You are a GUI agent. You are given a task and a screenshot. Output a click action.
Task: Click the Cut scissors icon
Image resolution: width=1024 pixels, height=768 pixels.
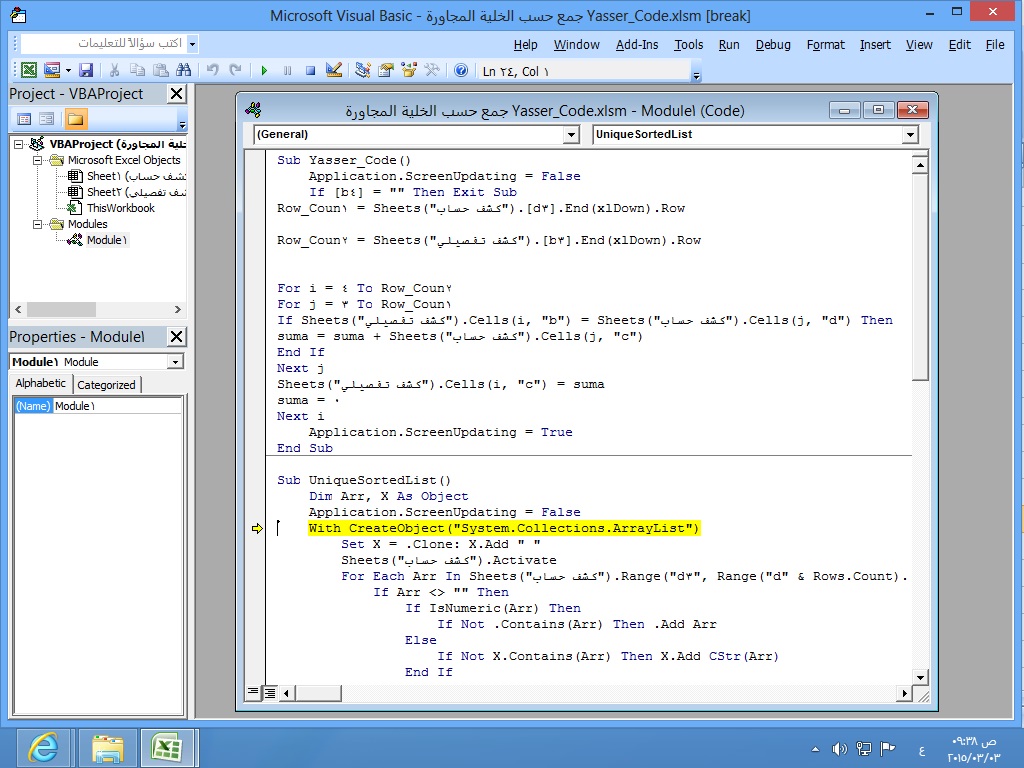click(x=114, y=71)
